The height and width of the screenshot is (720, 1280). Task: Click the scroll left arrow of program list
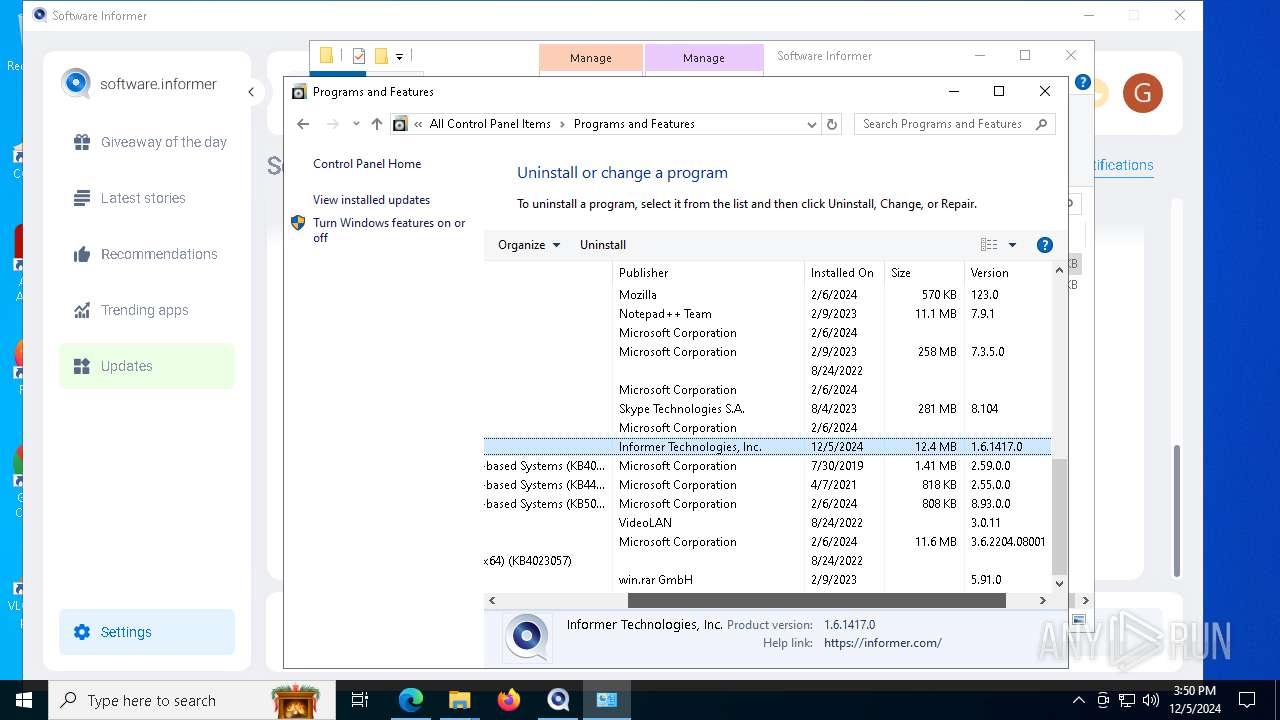(491, 600)
